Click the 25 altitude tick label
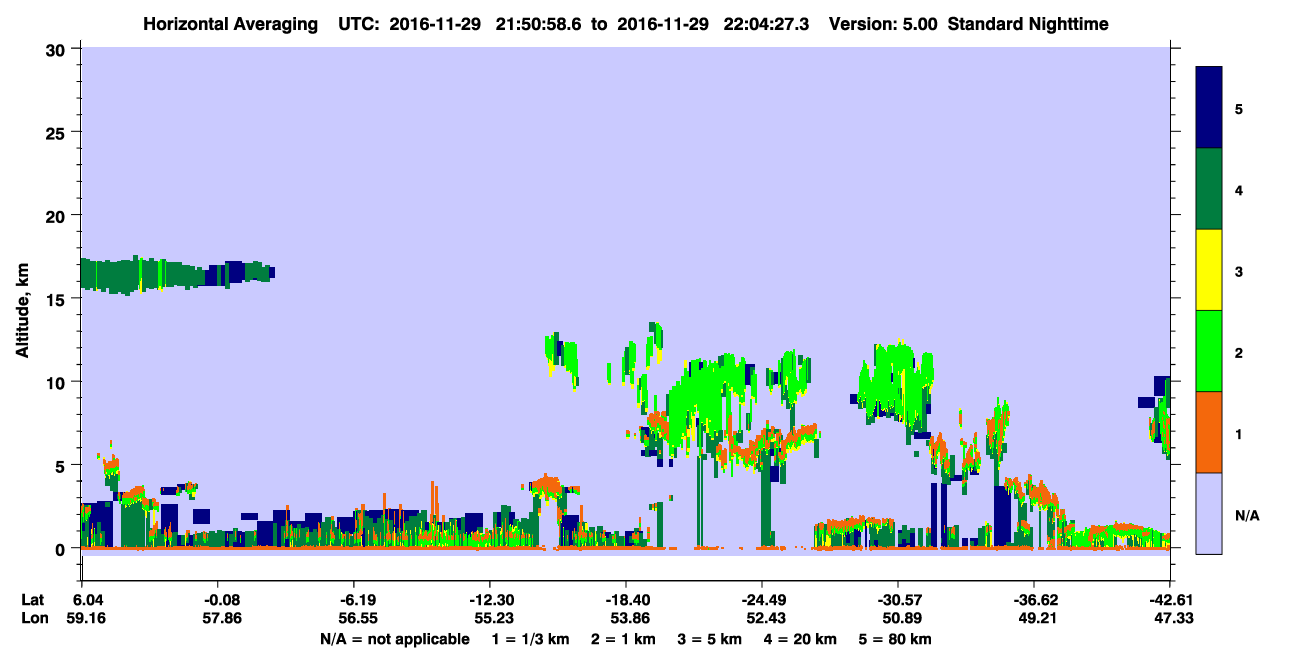 [58, 132]
